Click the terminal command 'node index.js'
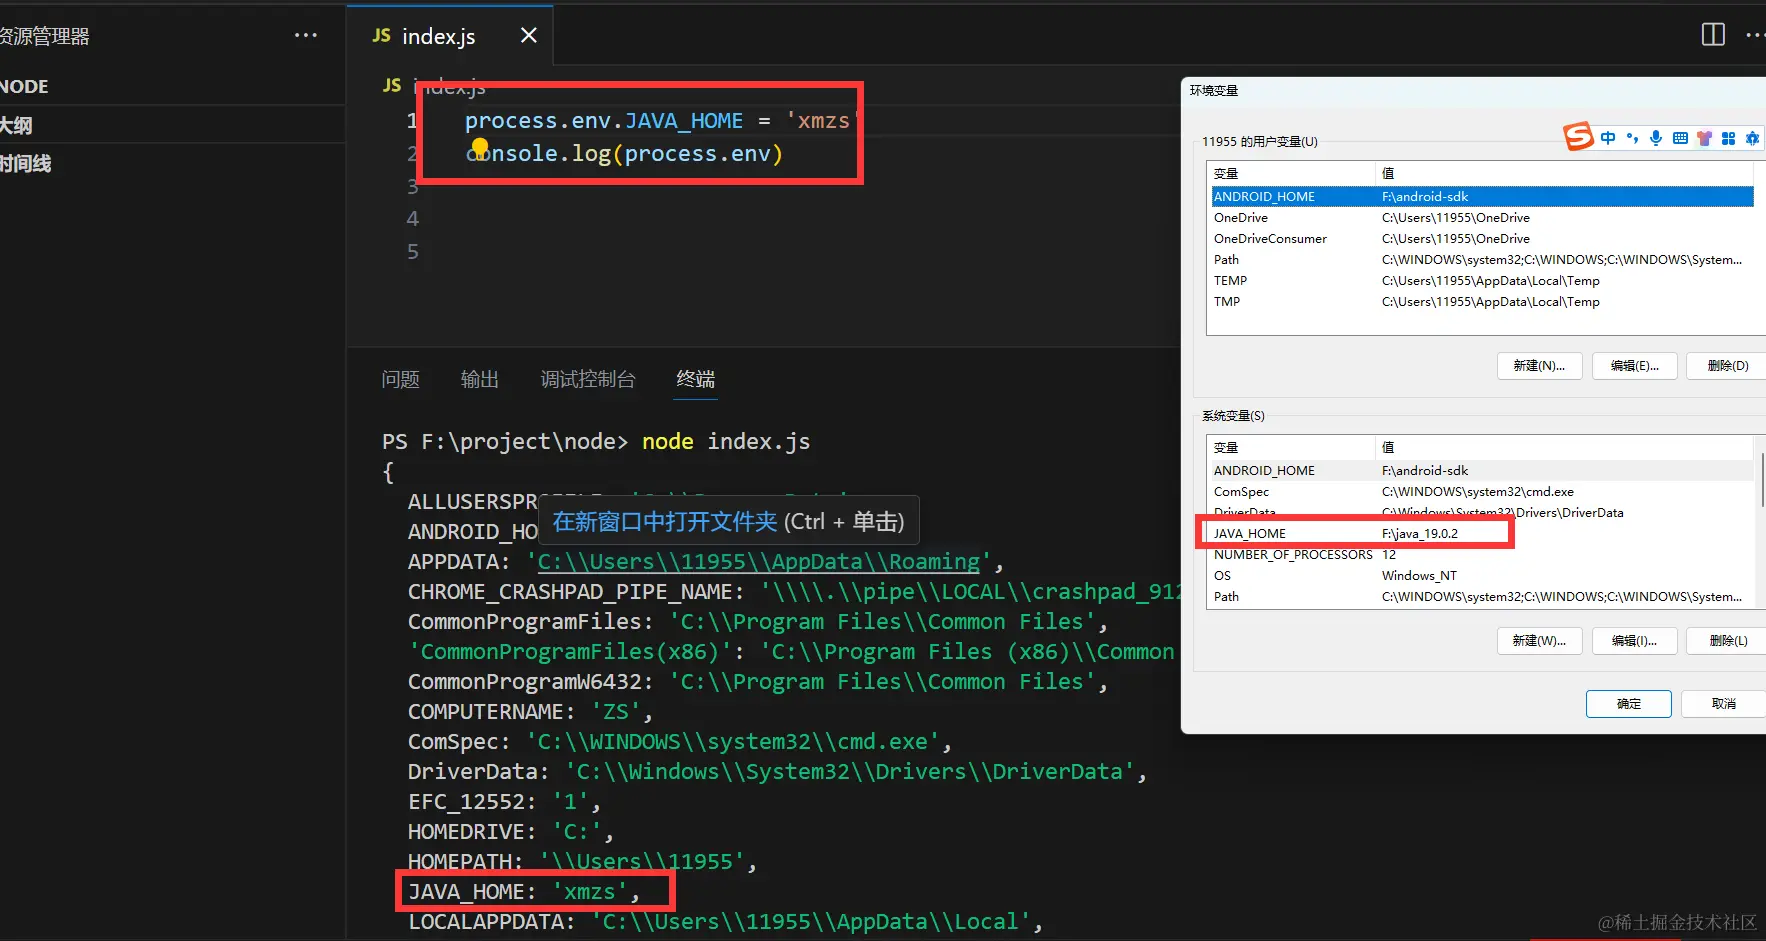Viewport: 1766px width, 941px height. pos(726,442)
